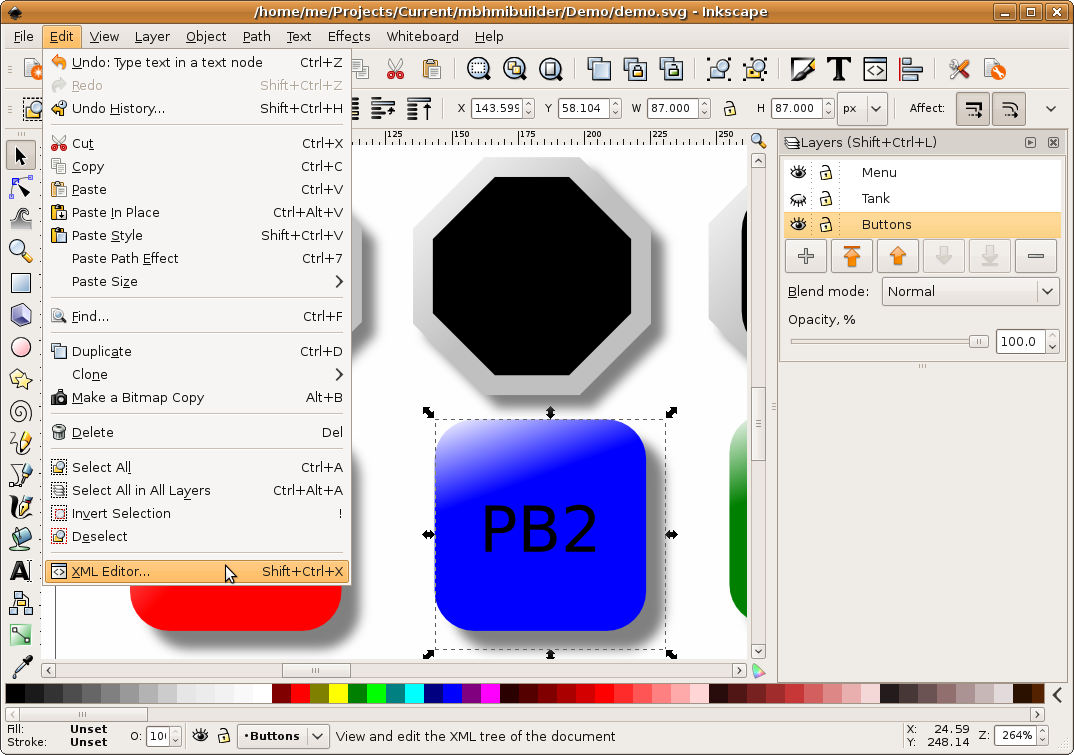1074x755 pixels.
Task: Toggle width/height ratio lock
Action: [729, 108]
